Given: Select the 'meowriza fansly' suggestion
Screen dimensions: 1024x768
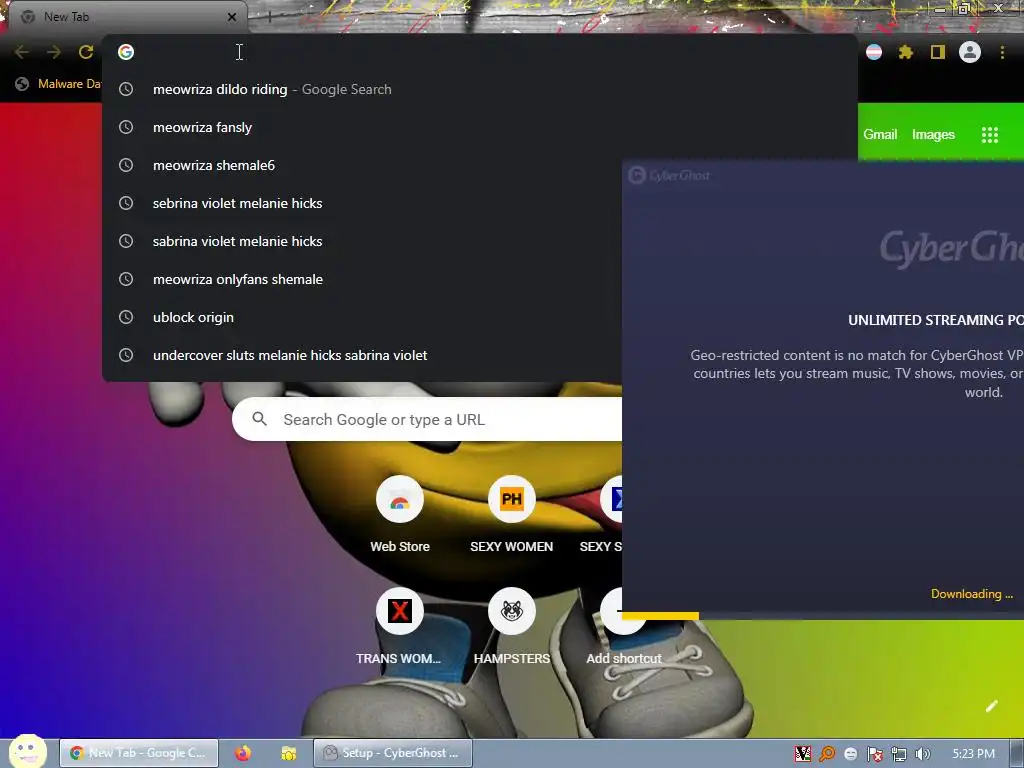Looking at the screenshot, I should [480, 127].
